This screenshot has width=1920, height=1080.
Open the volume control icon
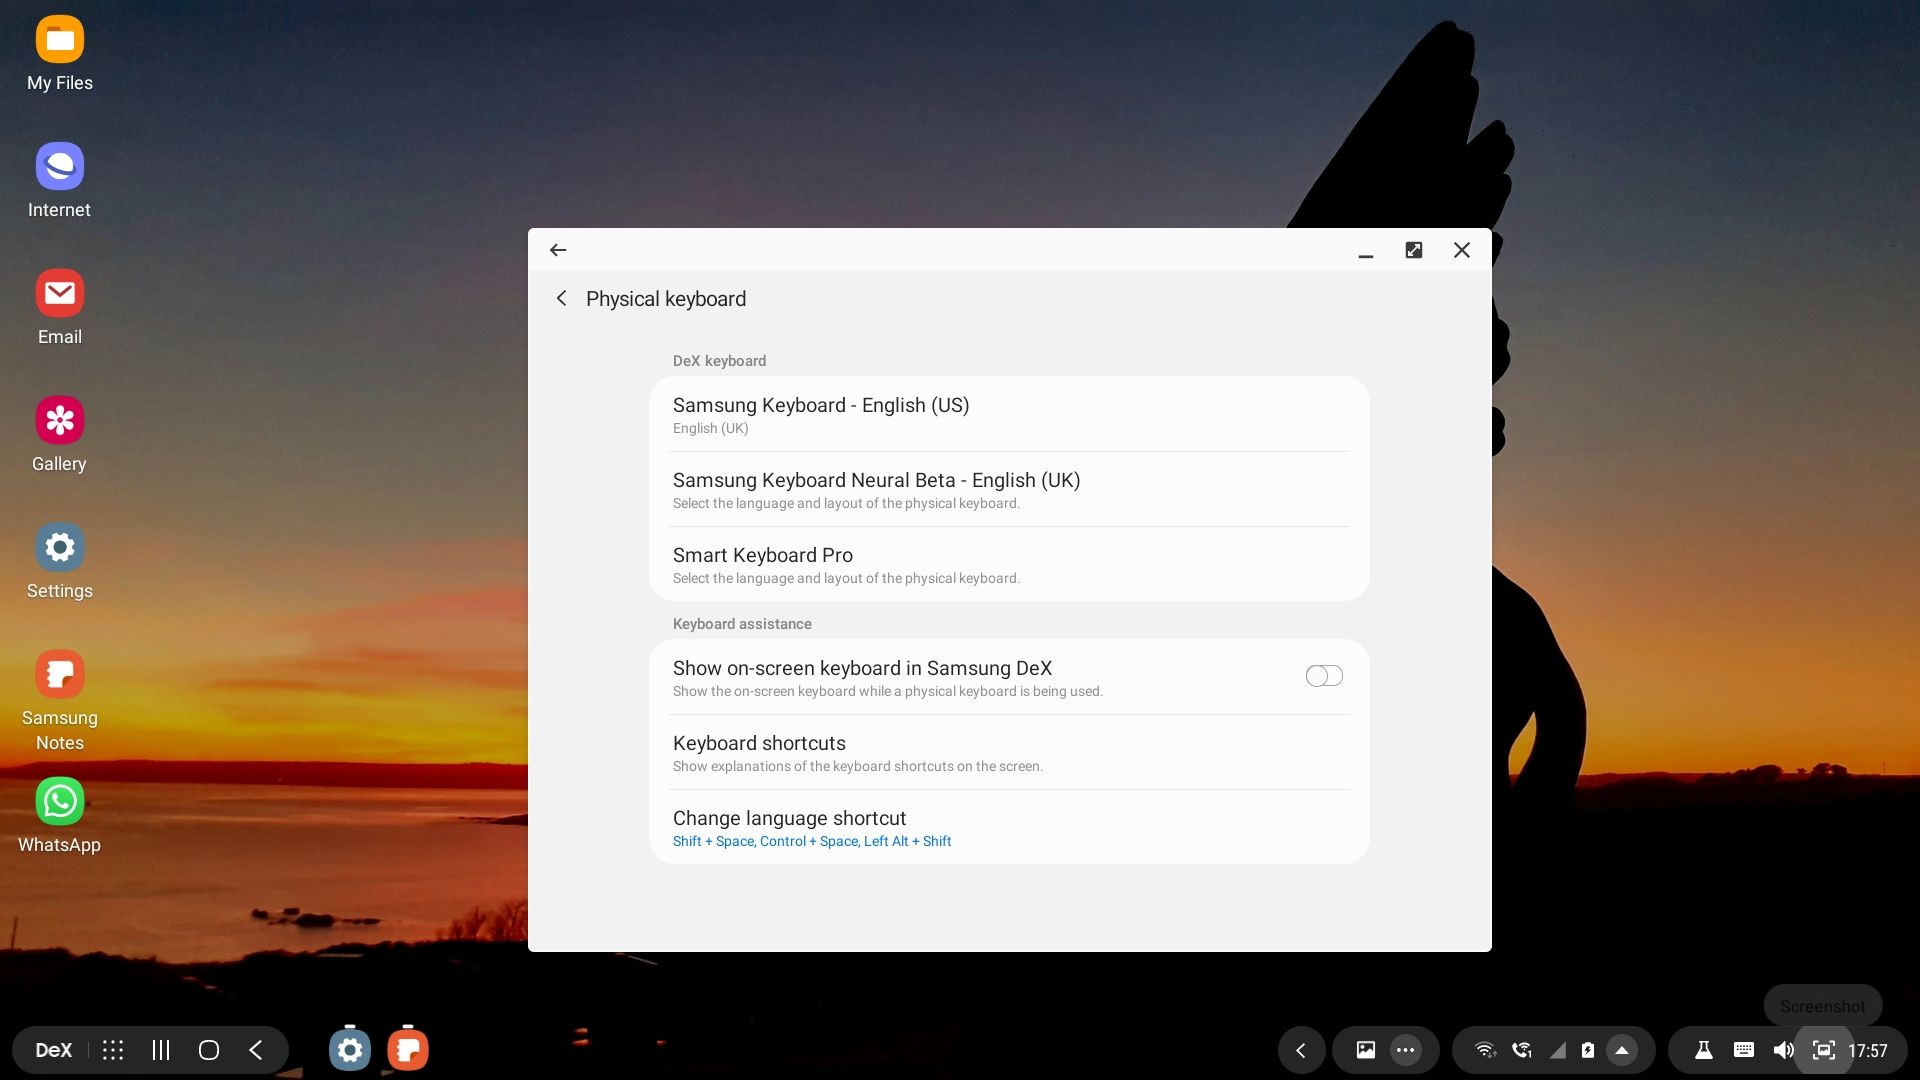(x=1783, y=1050)
